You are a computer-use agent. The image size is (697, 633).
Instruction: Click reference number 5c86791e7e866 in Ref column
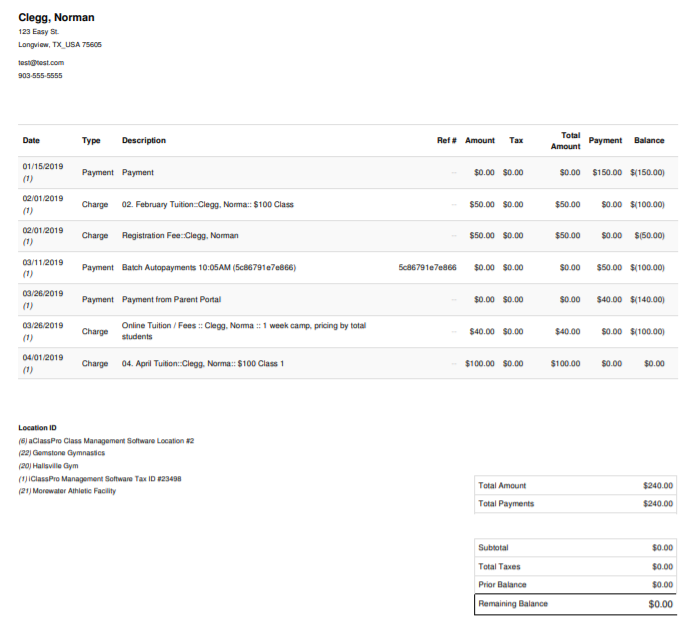click(427, 268)
